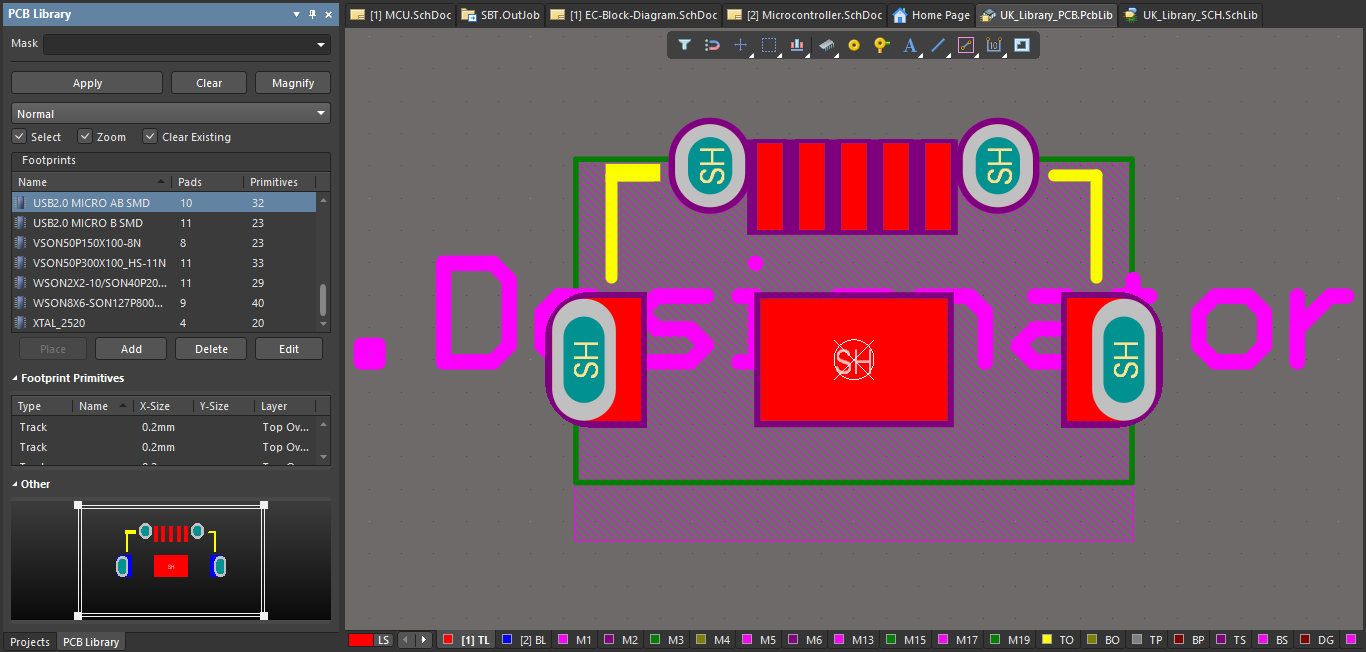
Task: Click the Edit footprint button
Action: tap(289, 349)
